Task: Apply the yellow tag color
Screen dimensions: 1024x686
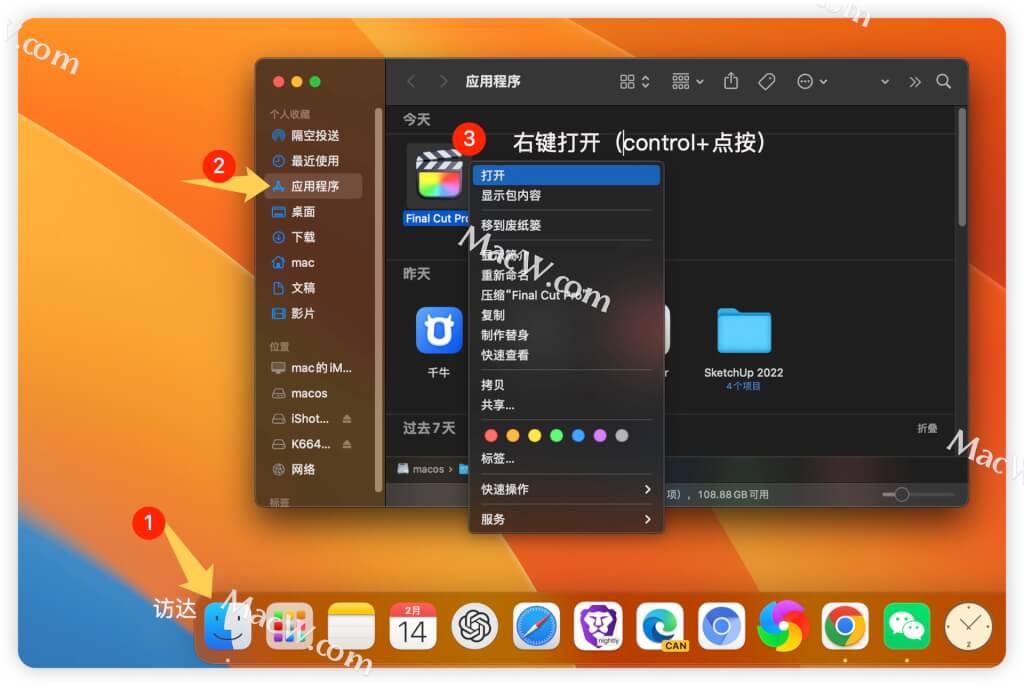Action: 535,436
